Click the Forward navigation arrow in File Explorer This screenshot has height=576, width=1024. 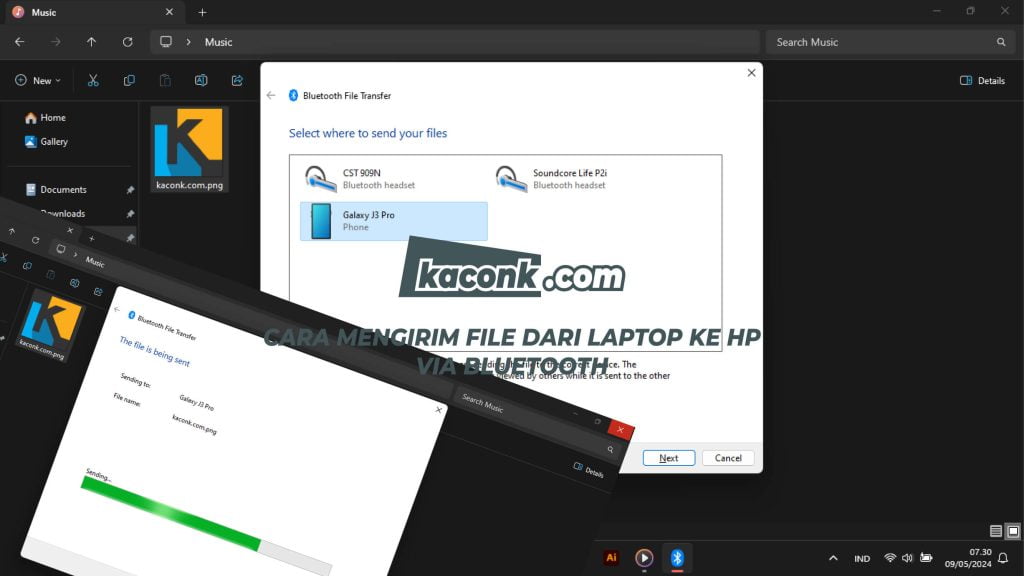[56, 42]
